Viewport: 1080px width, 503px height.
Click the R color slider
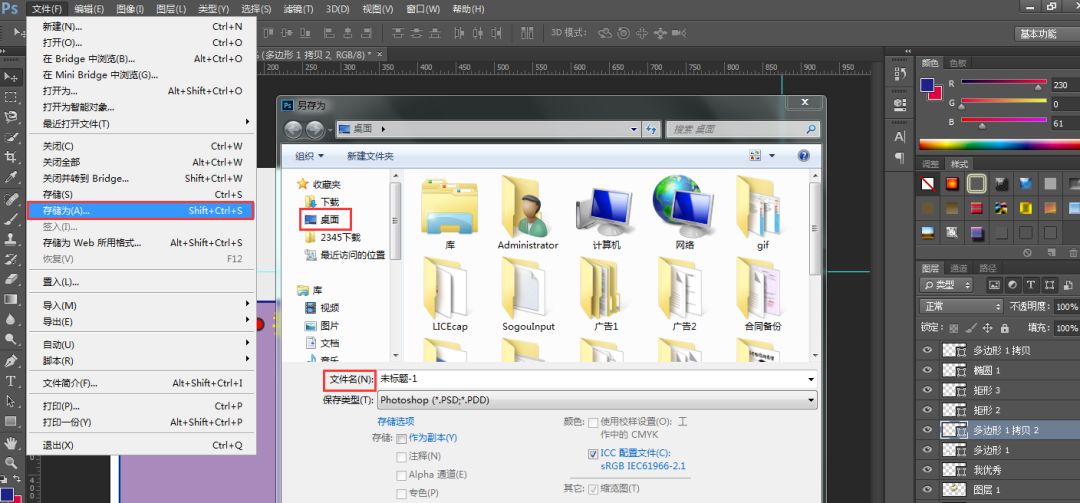tap(1003, 83)
